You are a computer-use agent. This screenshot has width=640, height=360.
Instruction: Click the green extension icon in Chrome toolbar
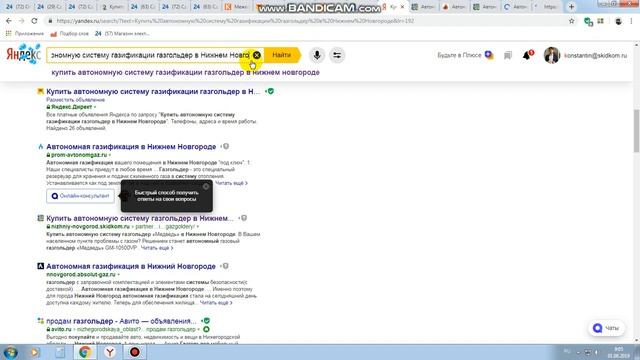tap(588, 22)
